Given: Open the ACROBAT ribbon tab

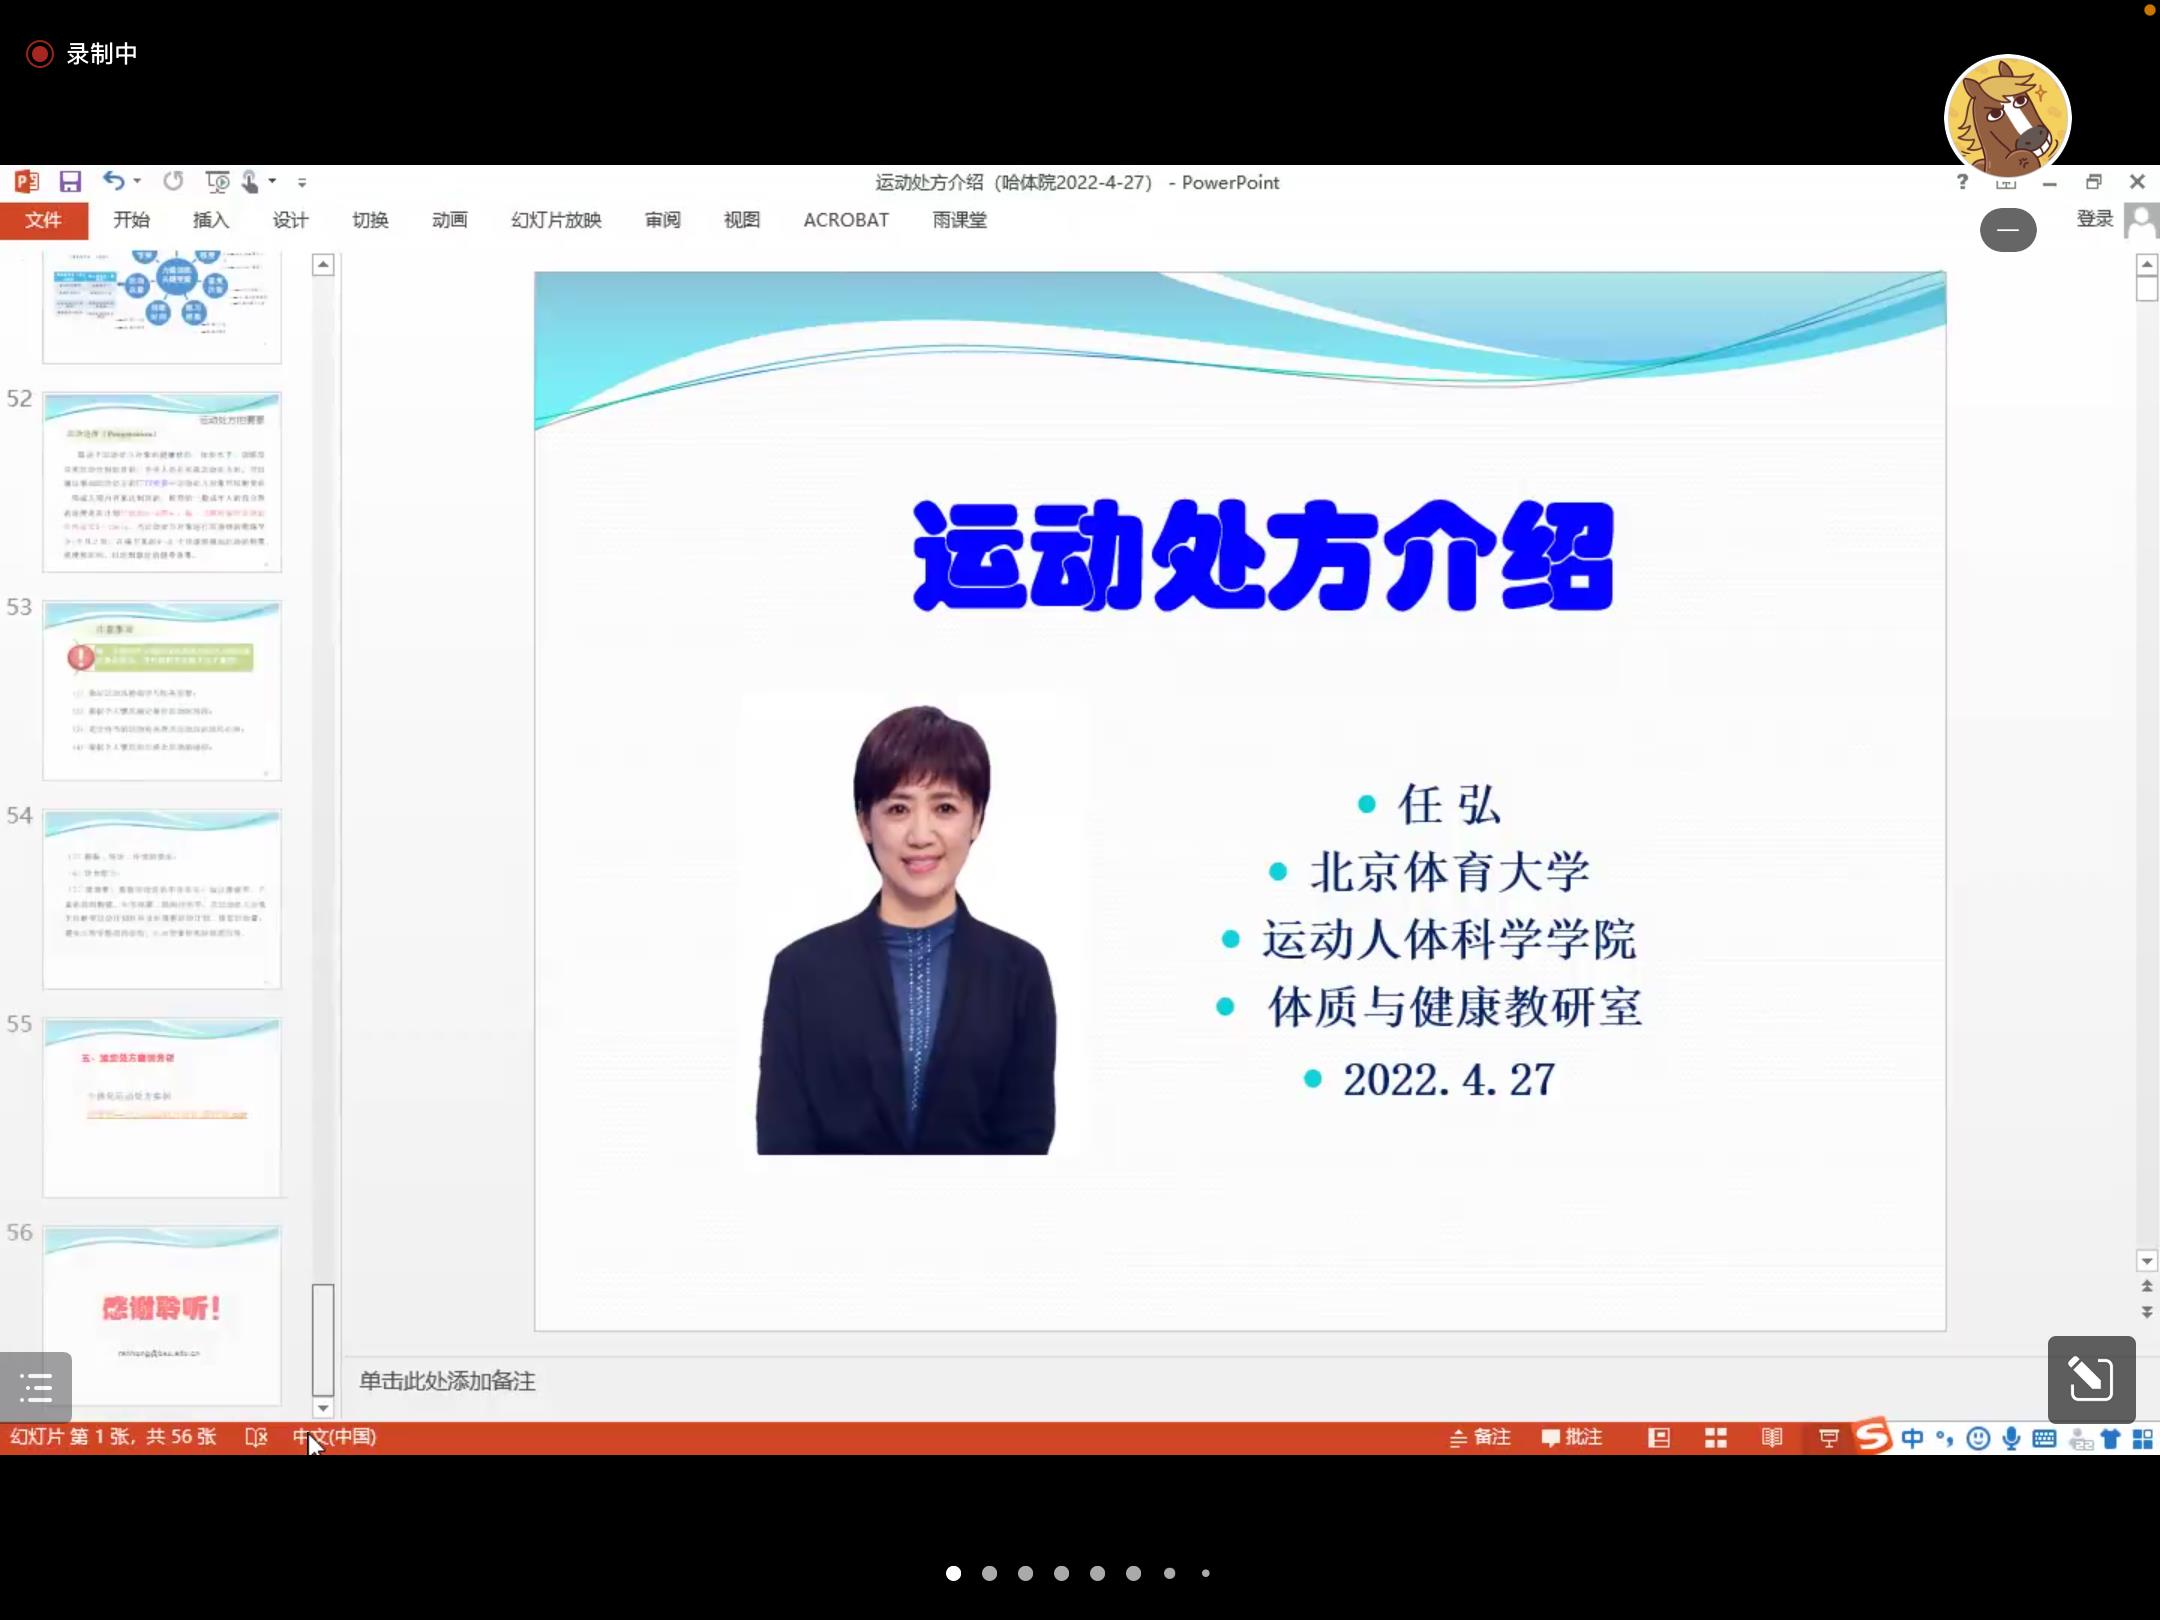Looking at the screenshot, I should (x=846, y=220).
